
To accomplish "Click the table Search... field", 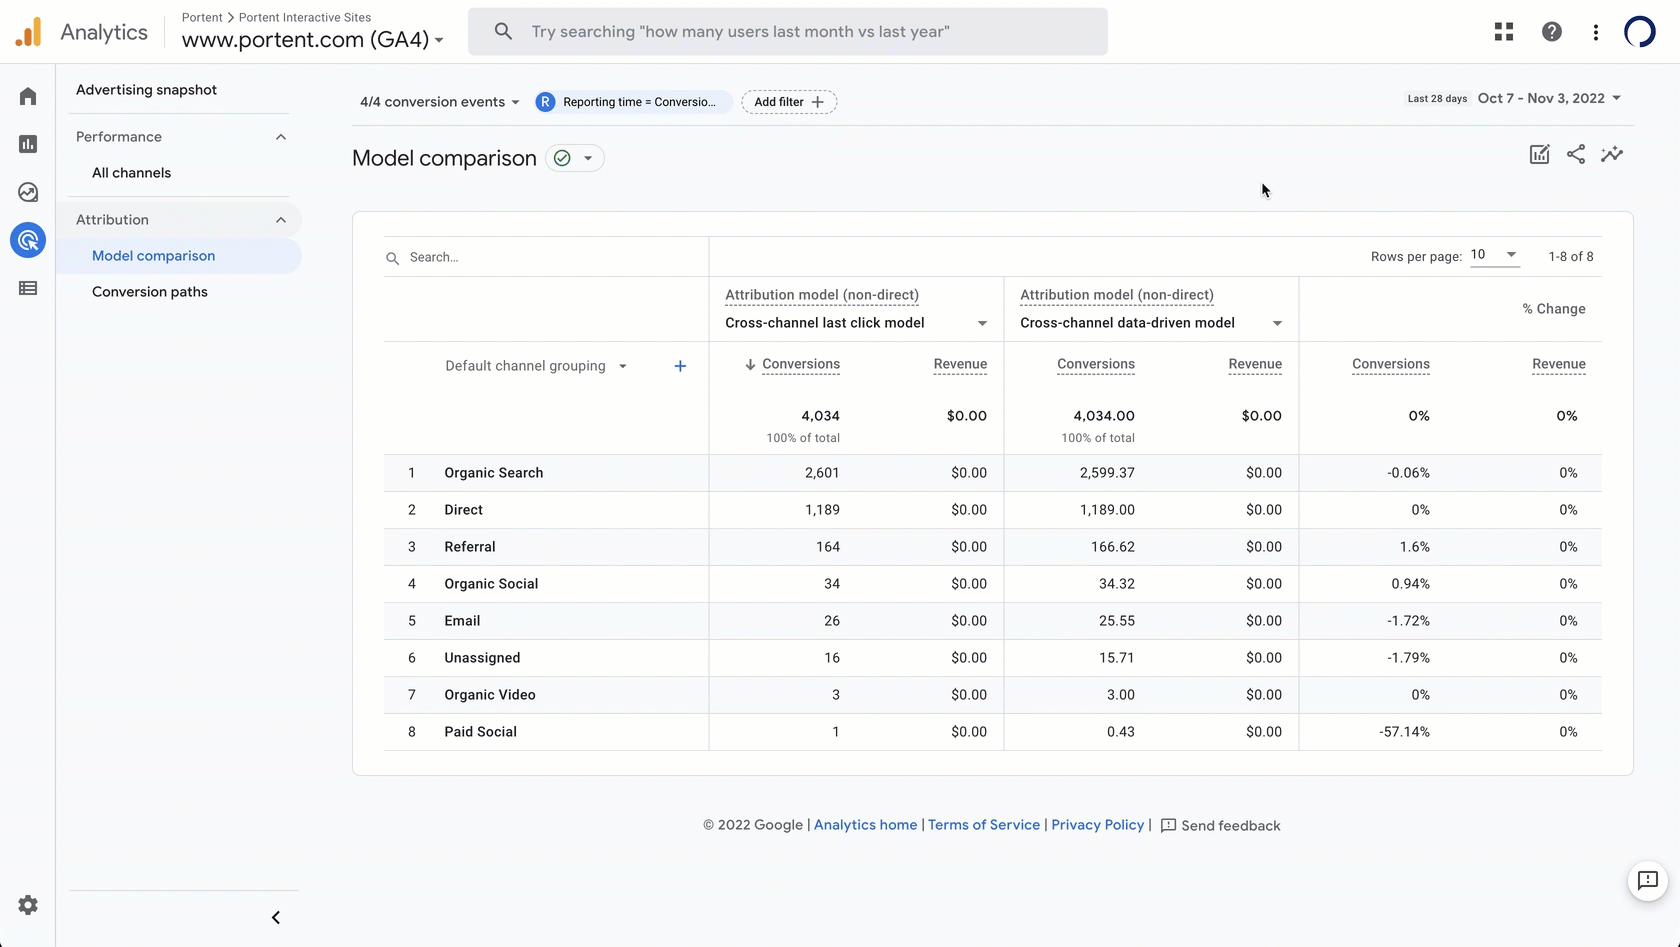I will point(546,258).
